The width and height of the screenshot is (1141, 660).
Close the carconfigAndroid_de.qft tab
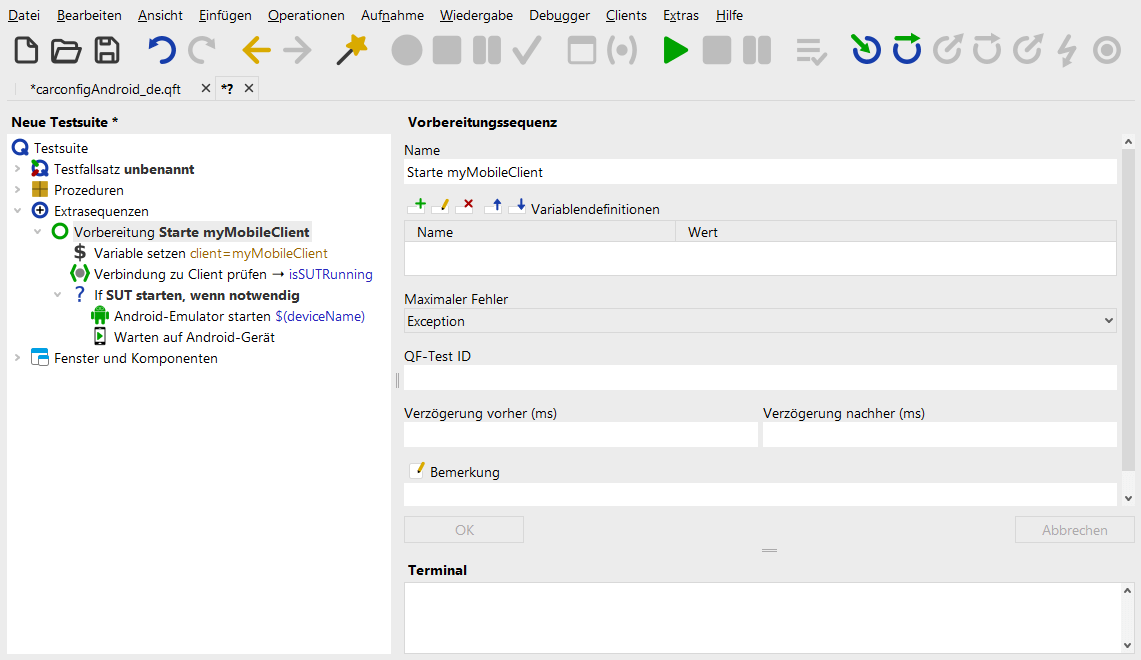[x=206, y=88]
